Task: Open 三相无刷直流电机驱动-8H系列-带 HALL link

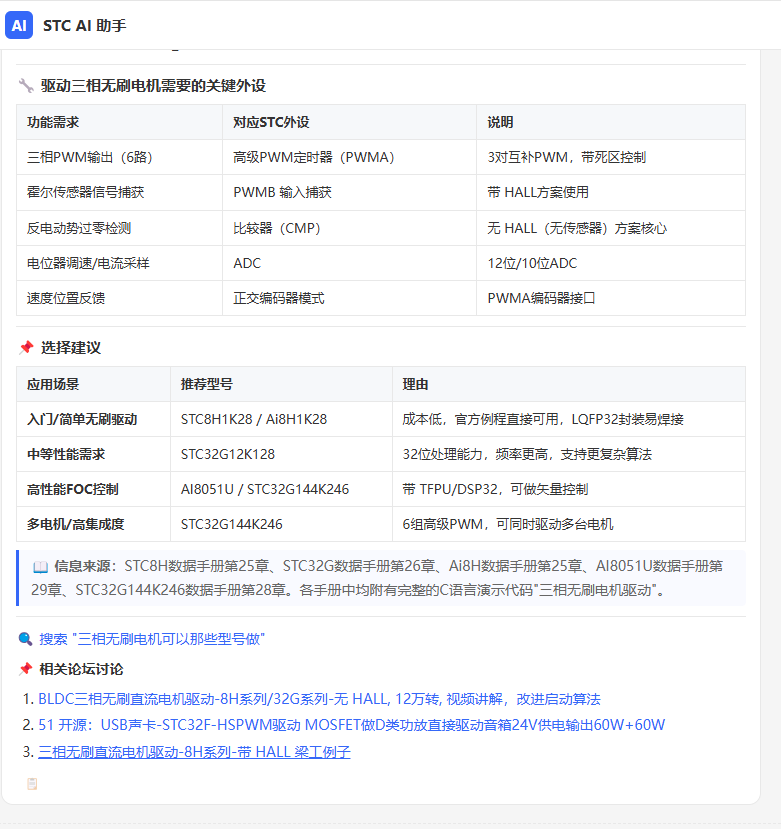Action: [194, 752]
